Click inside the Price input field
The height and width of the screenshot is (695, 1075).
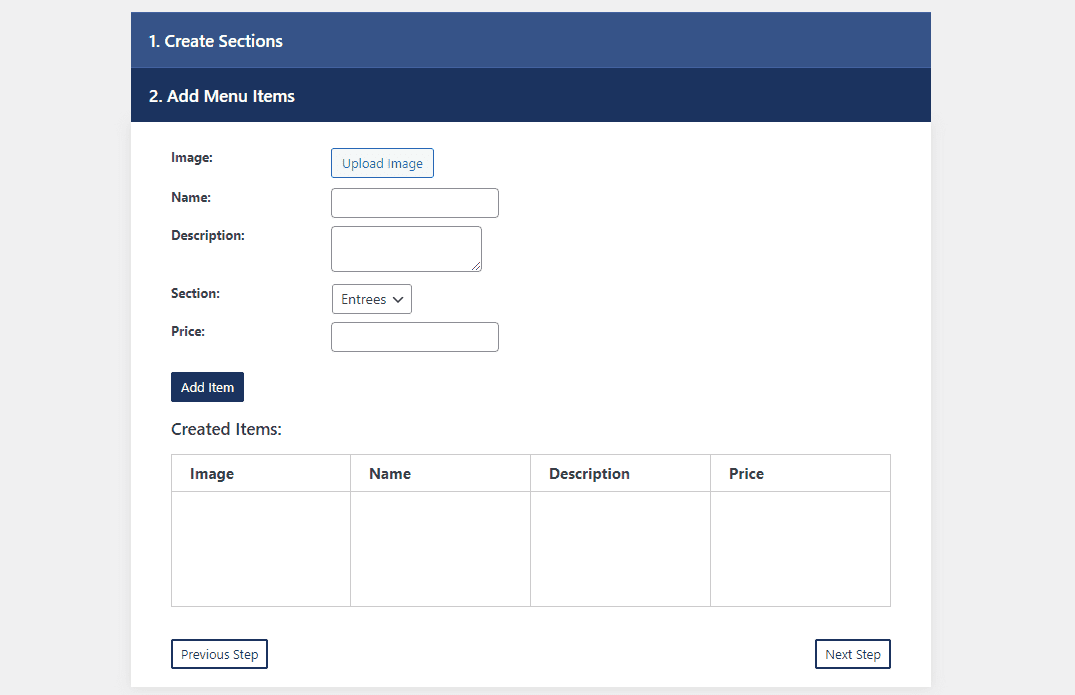click(x=414, y=337)
